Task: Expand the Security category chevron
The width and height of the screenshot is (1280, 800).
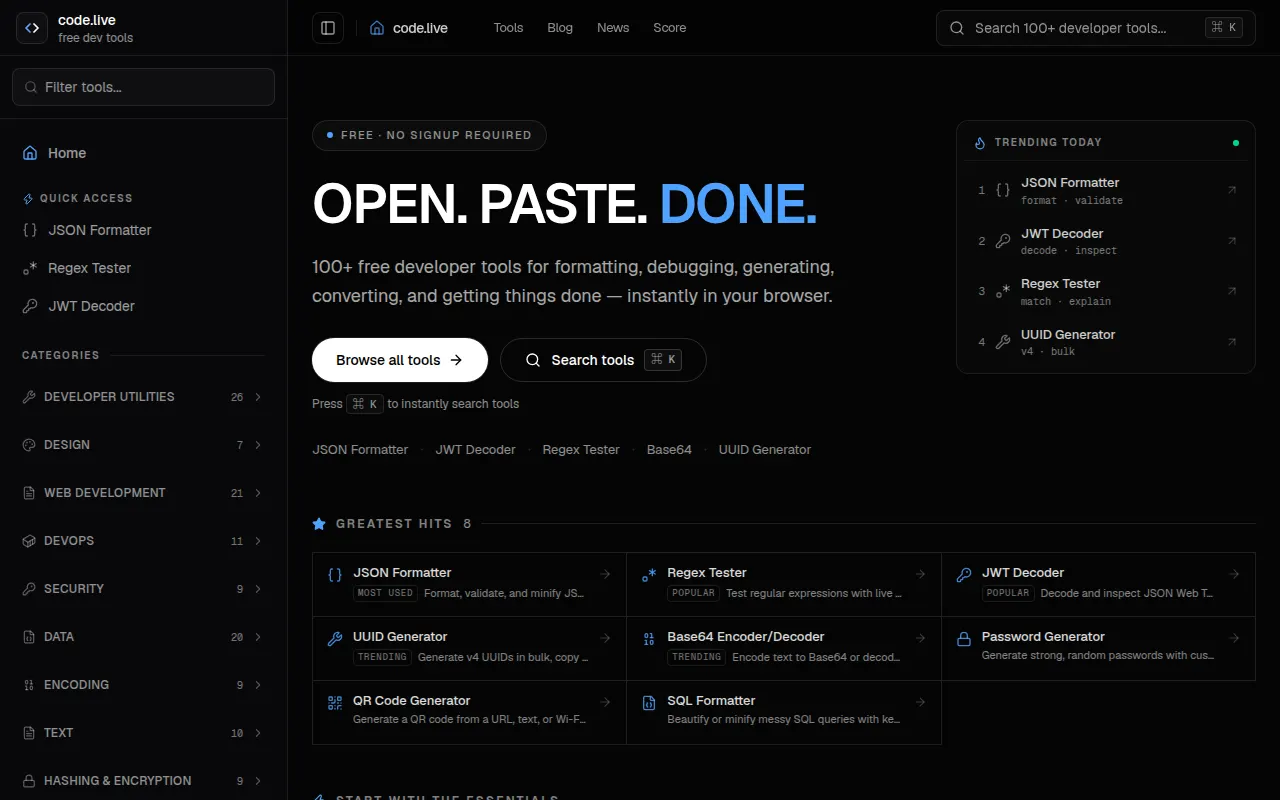Action: pyautogui.click(x=258, y=589)
